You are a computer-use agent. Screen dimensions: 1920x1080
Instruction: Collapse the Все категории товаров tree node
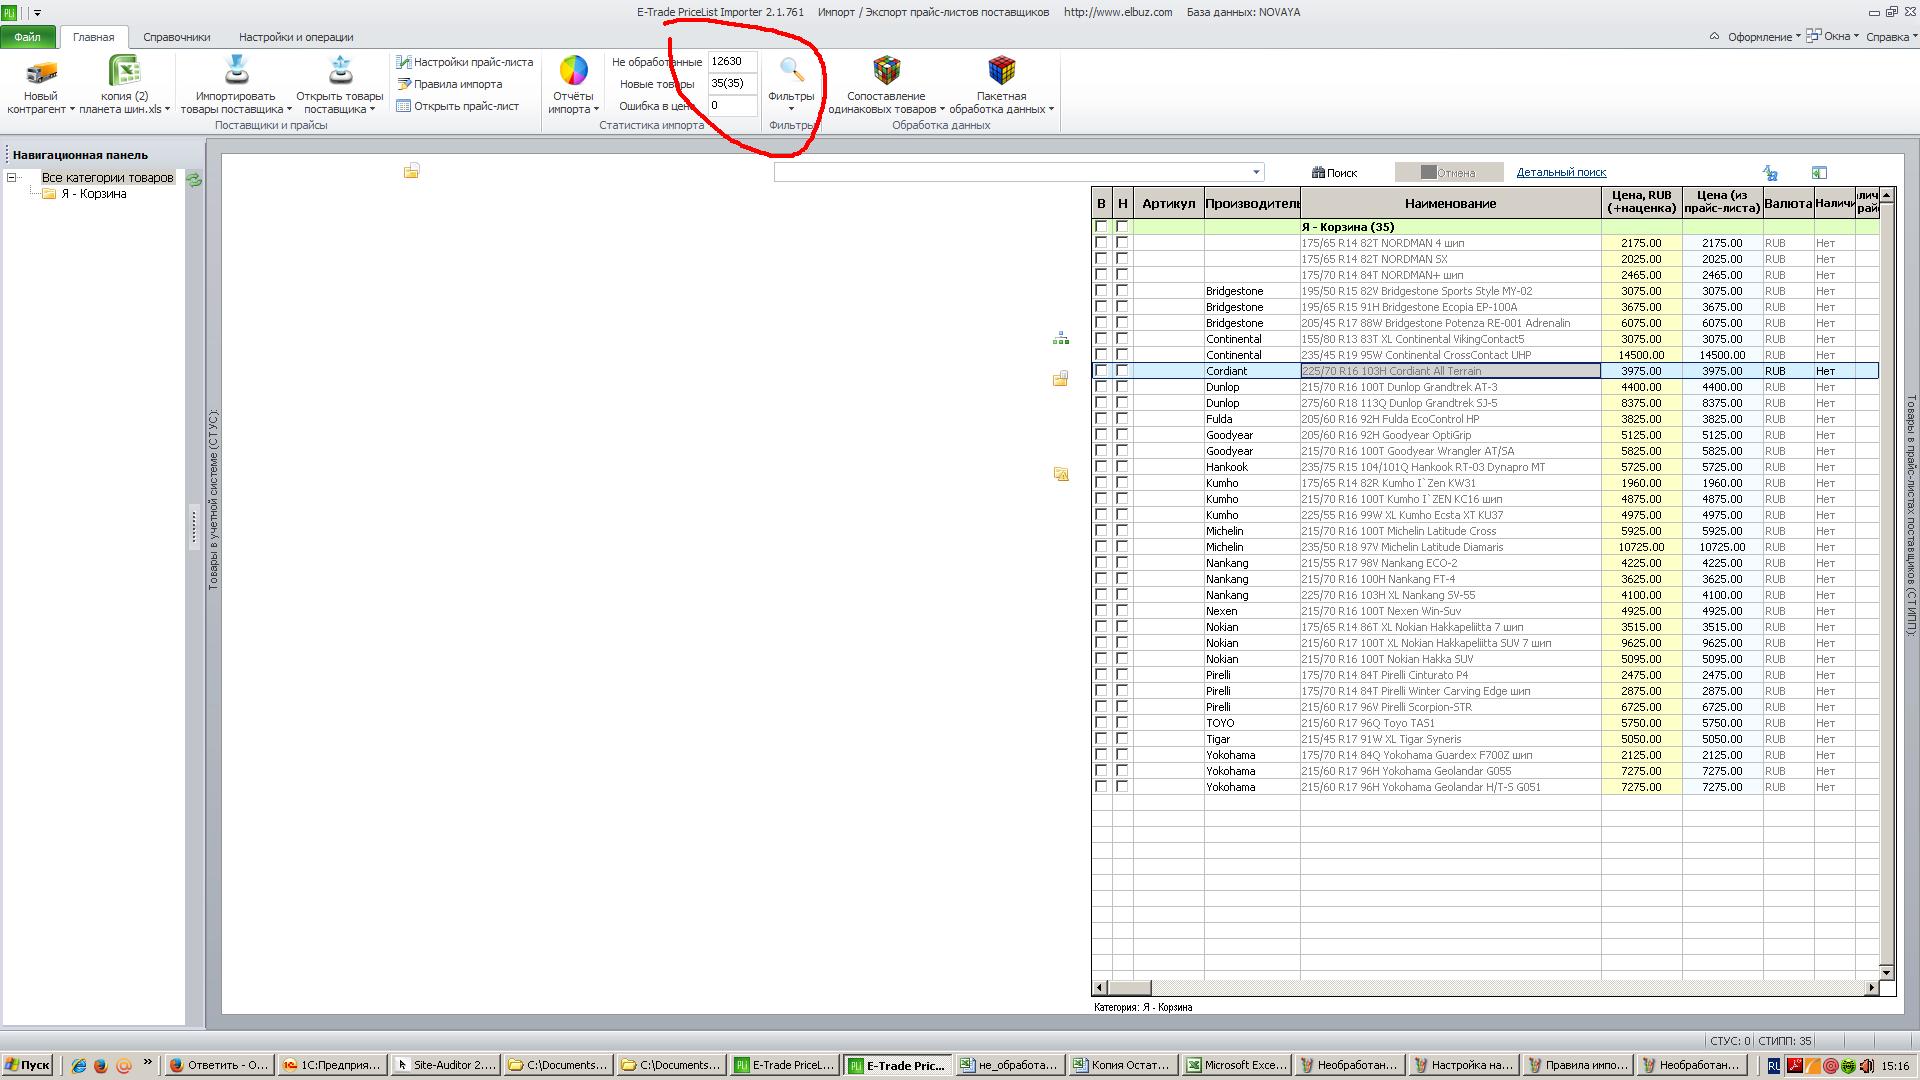[12, 178]
